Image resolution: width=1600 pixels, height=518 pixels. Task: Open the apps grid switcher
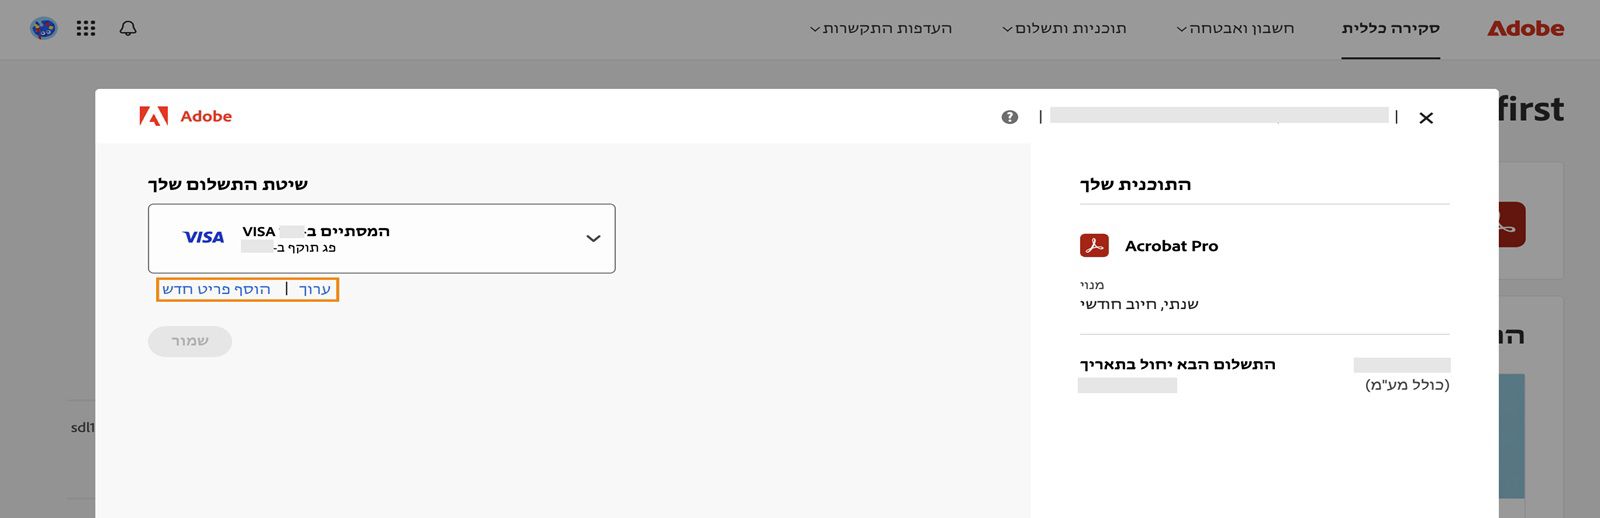pos(86,28)
